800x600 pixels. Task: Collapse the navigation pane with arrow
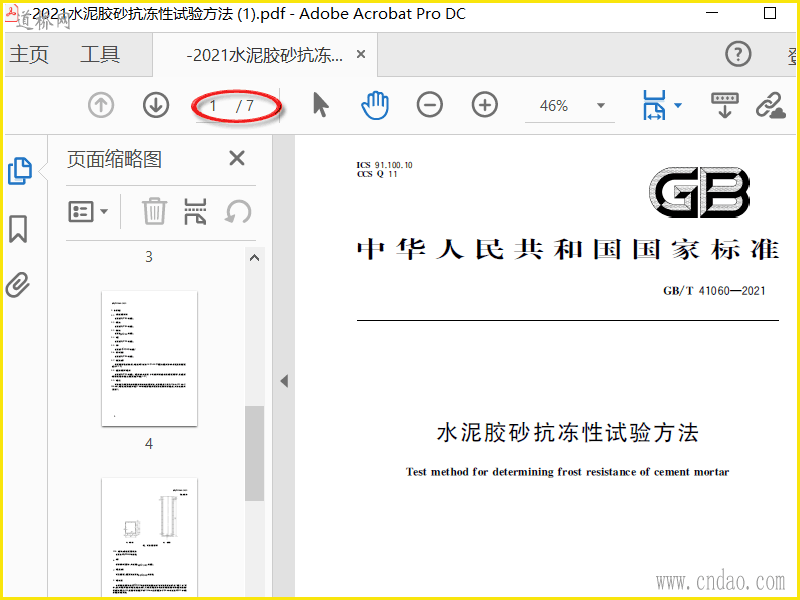(284, 381)
